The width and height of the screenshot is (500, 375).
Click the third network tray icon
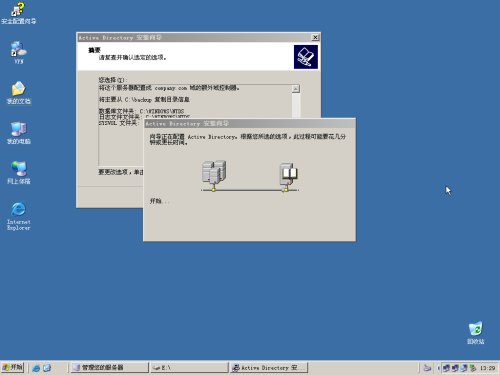click(464, 368)
